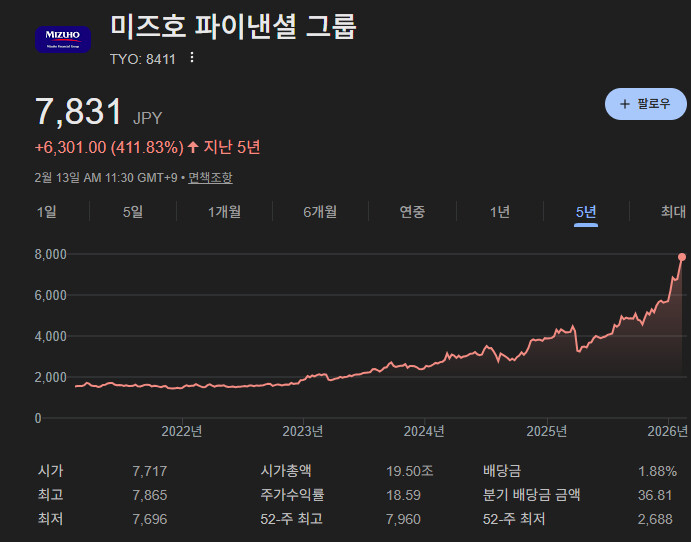Click the latest price dot on chart

click(682, 257)
